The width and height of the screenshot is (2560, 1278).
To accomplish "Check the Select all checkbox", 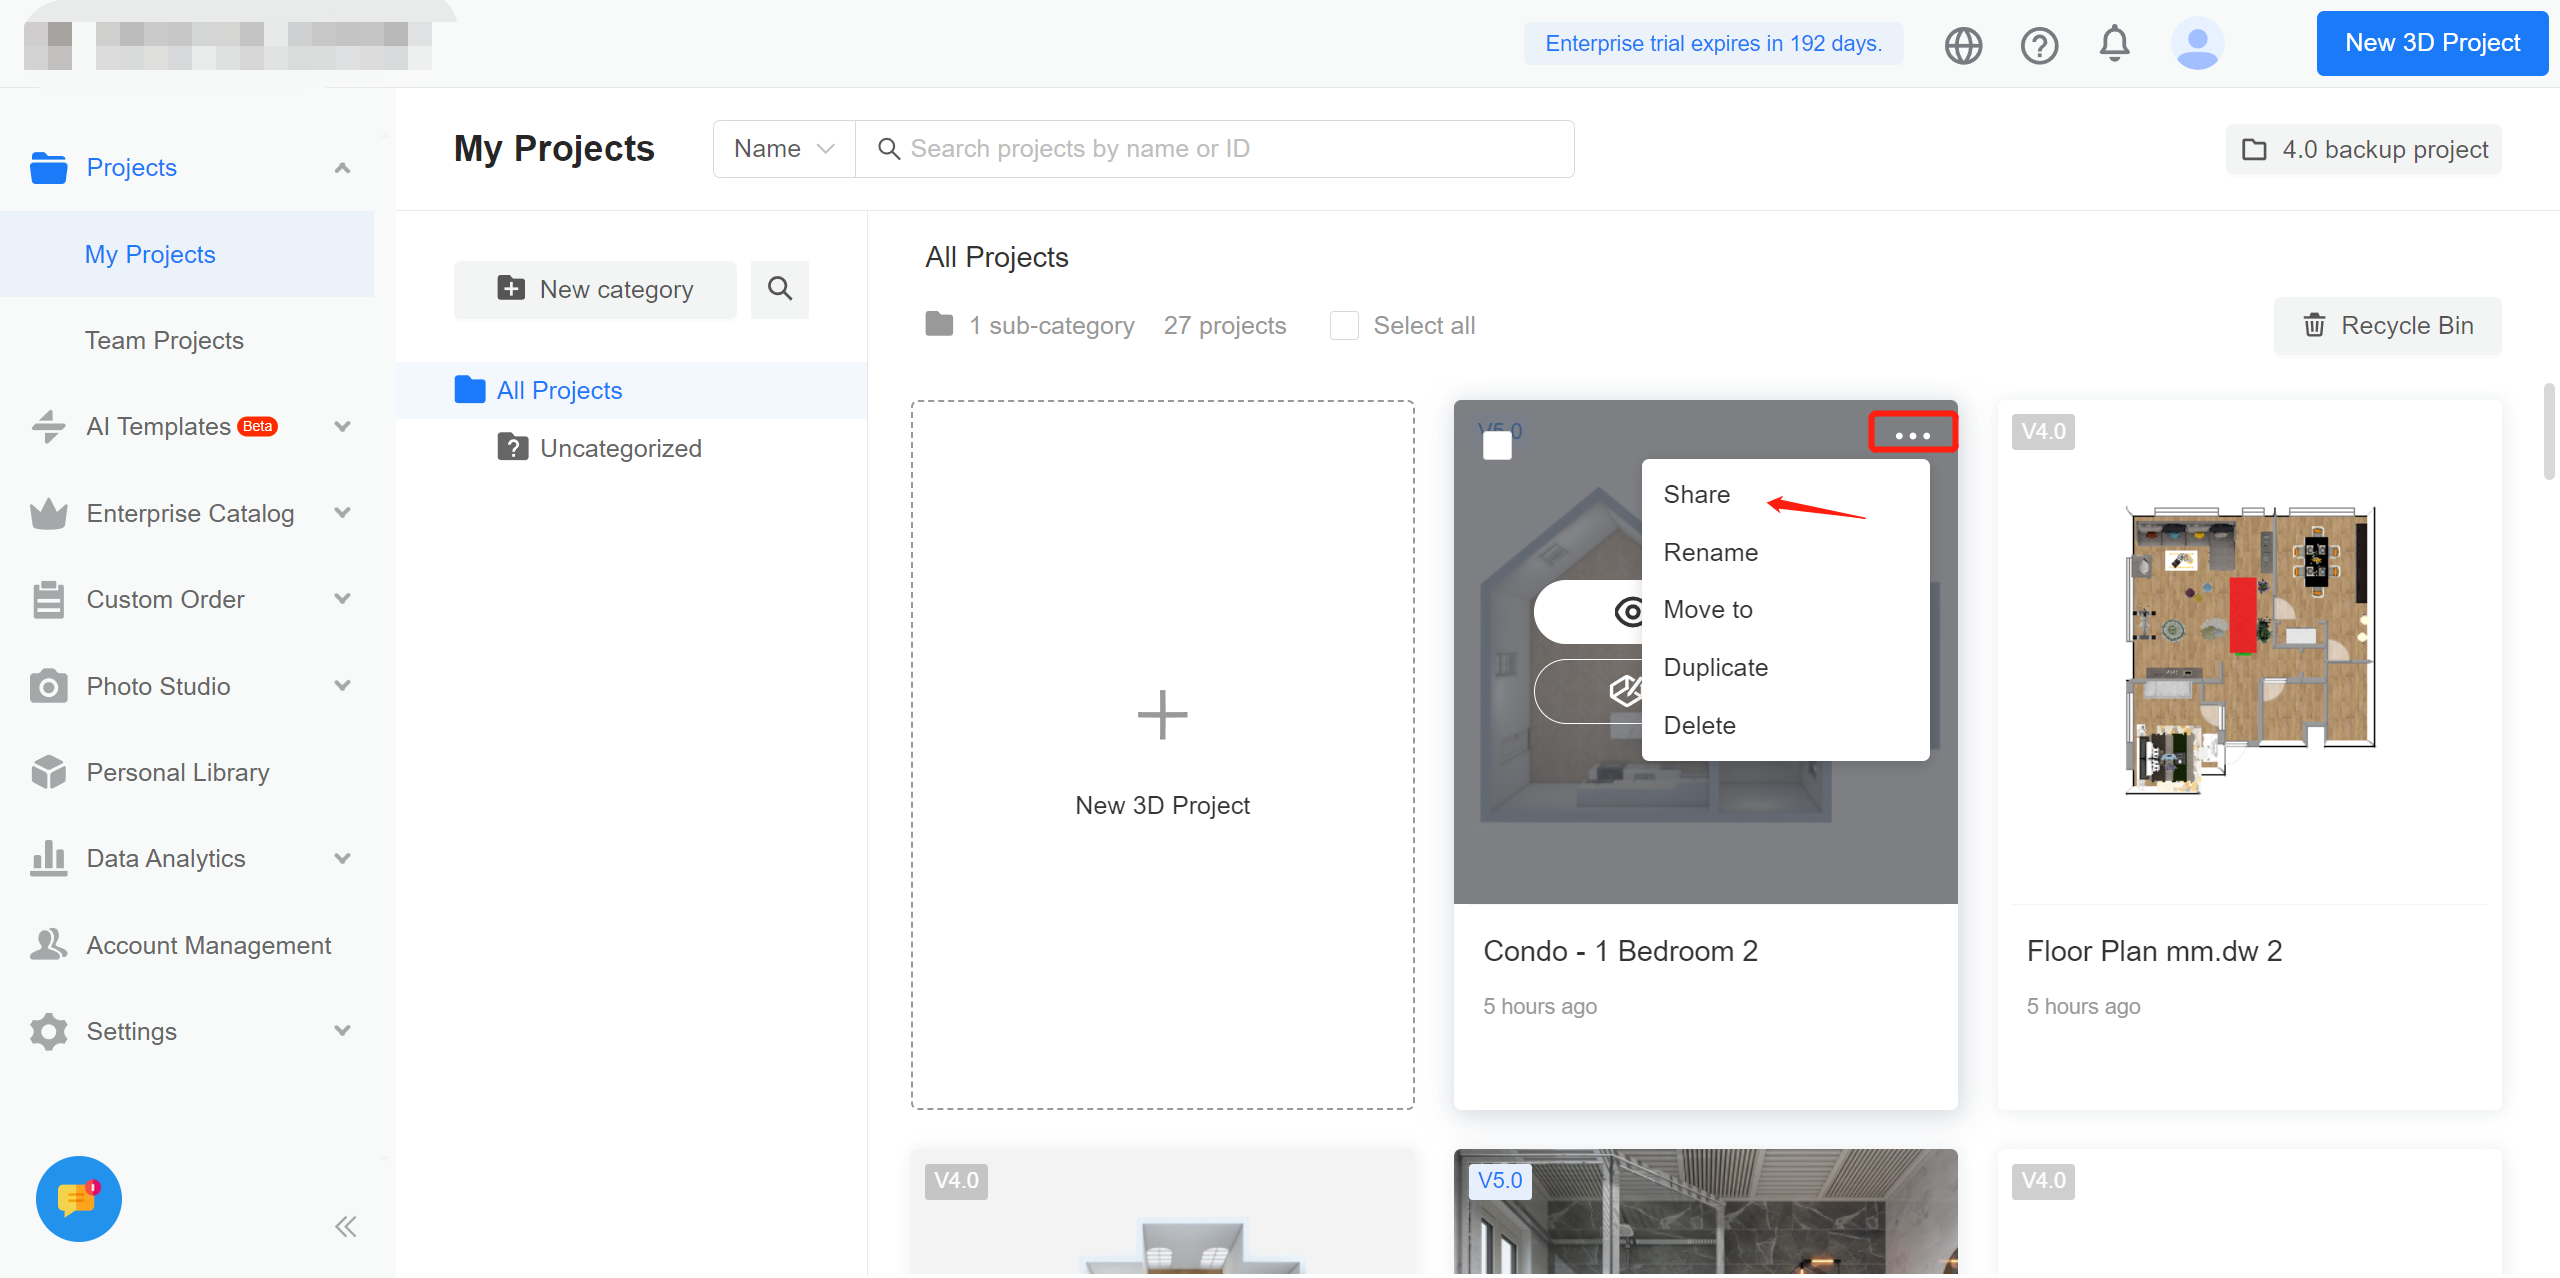I will [1344, 326].
